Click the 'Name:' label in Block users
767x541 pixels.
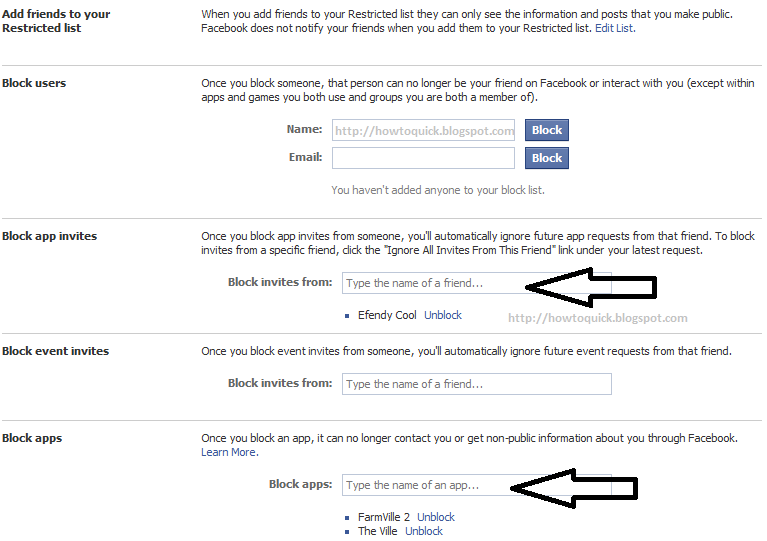(304, 129)
